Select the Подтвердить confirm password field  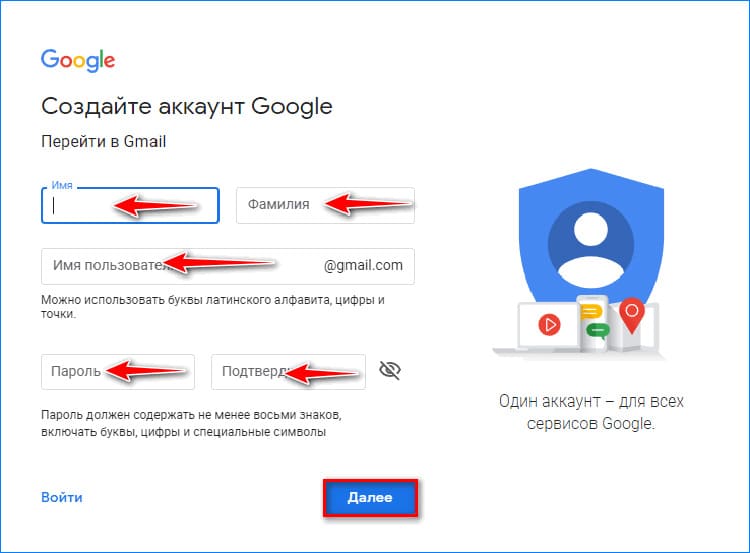pyautogui.click(x=288, y=372)
